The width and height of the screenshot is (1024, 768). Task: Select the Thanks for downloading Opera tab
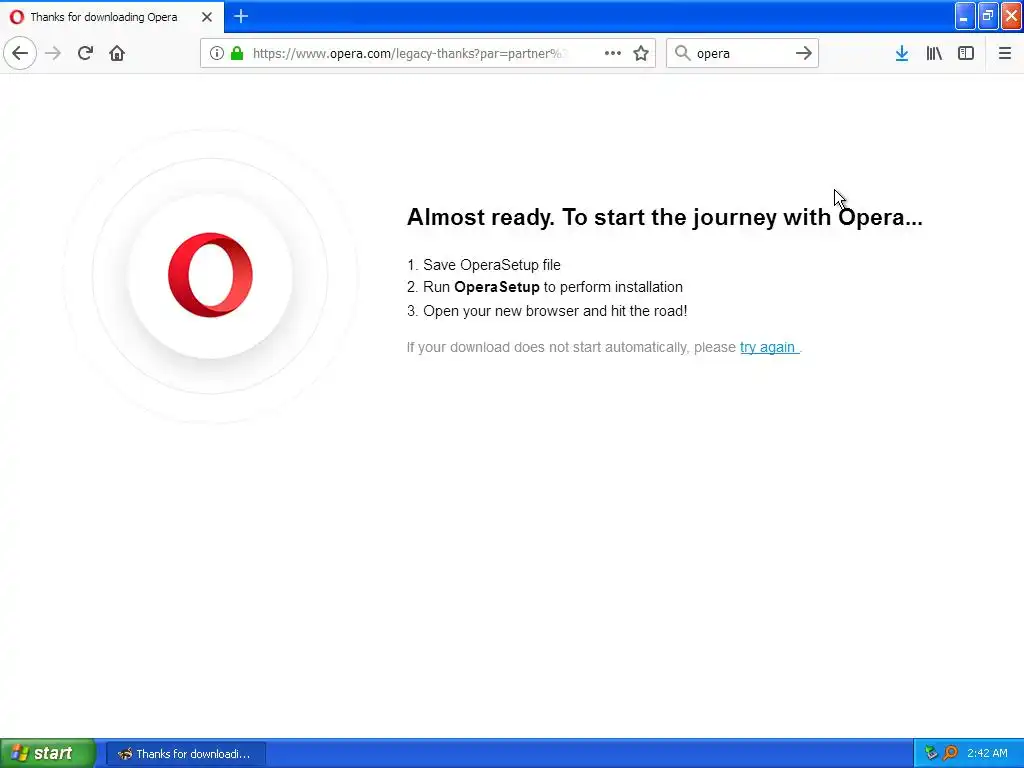click(111, 17)
